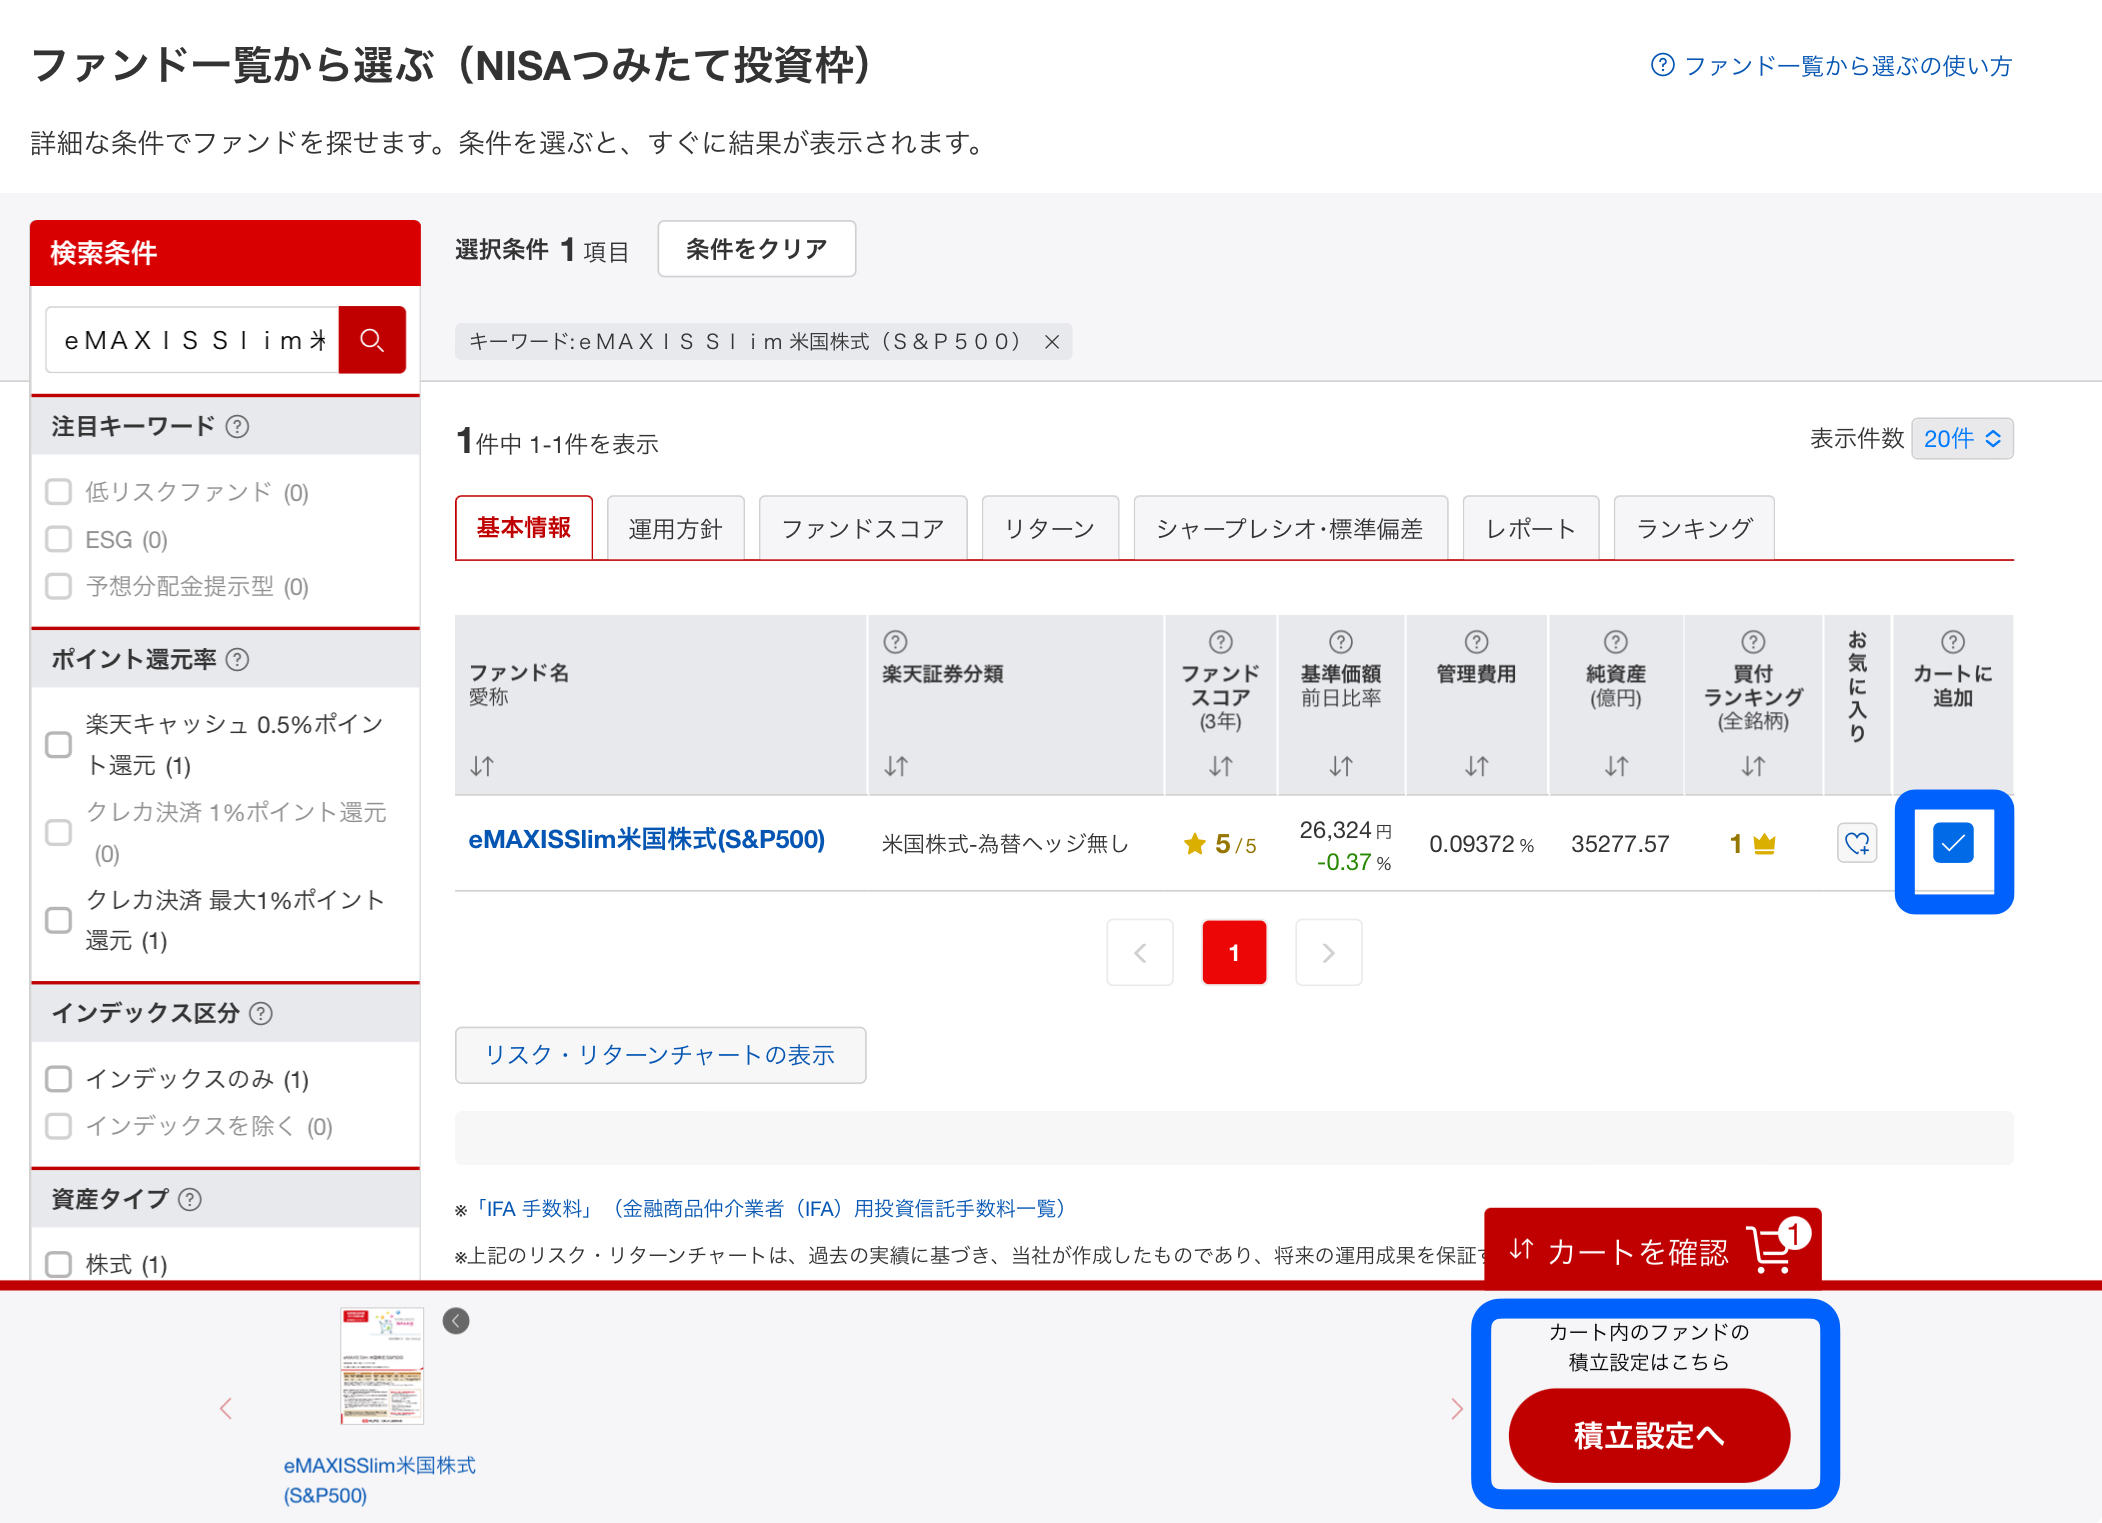Switch to リターン tab
This screenshot has height=1523, width=2102.
[x=1050, y=528]
